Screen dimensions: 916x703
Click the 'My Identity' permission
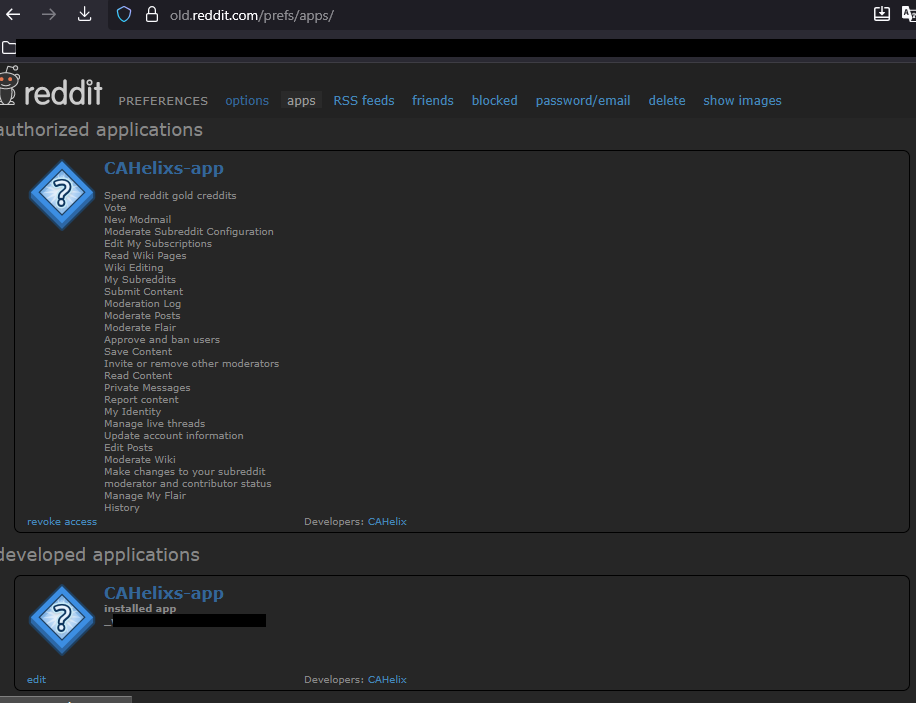point(133,411)
